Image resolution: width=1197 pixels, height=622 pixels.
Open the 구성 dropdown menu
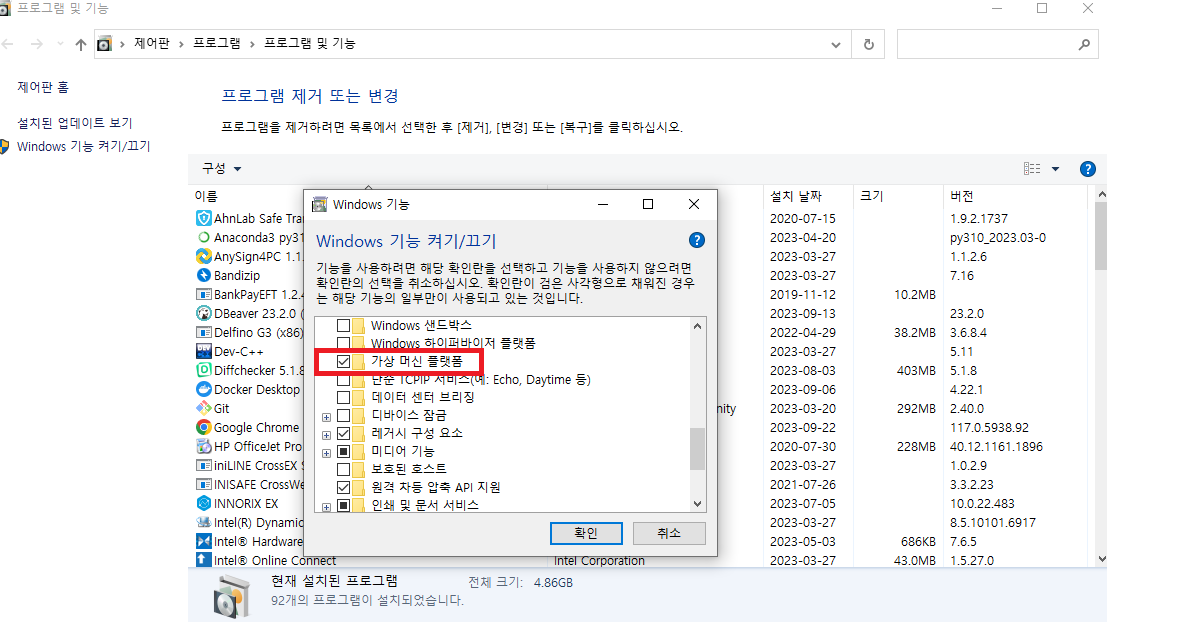(221, 169)
